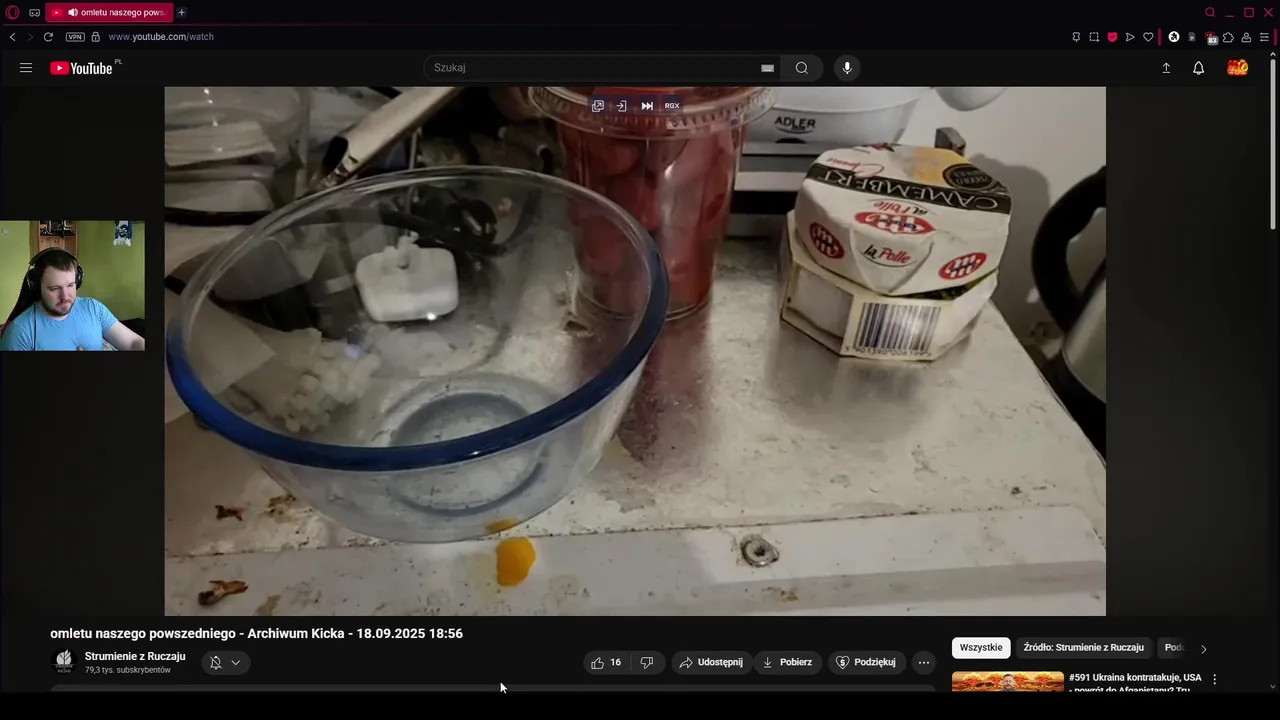
Task: Pop out video with detach overlay icon
Action: 598,106
